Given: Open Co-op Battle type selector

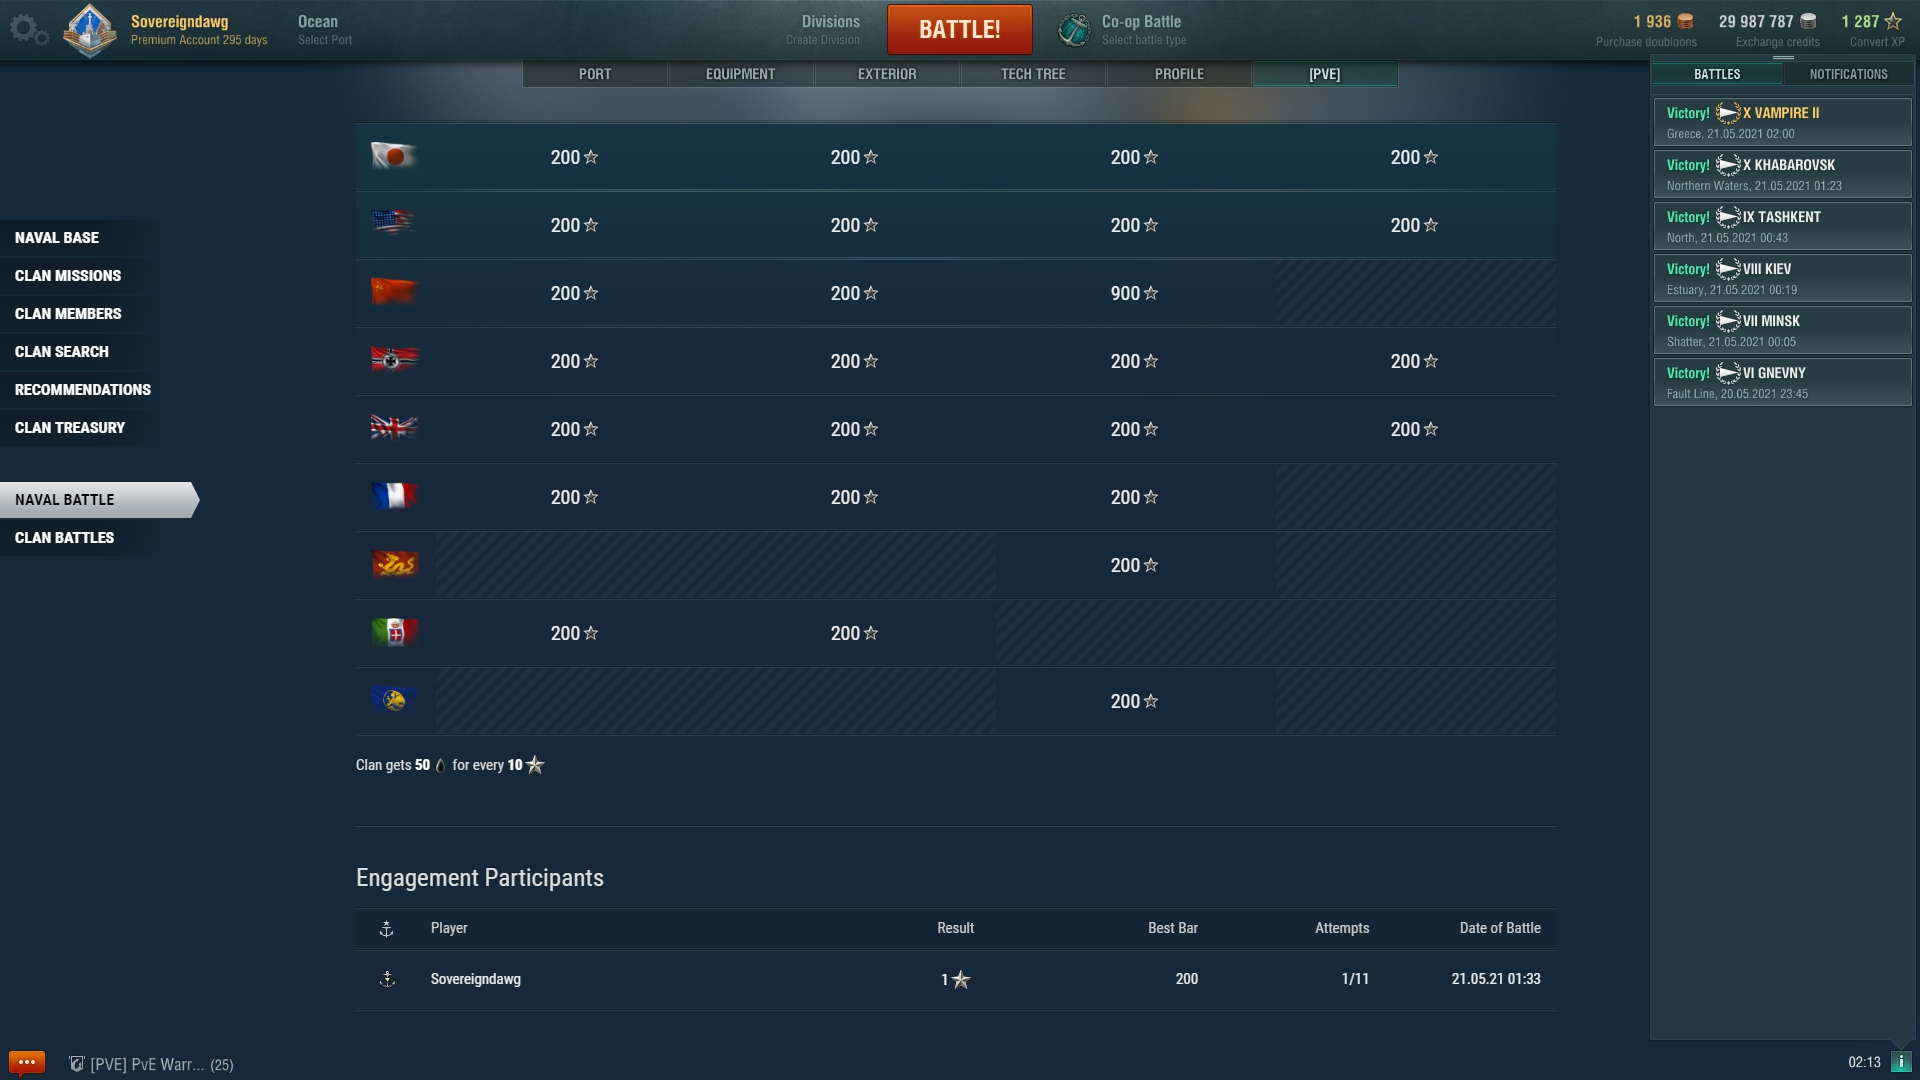Looking at the screenshot, I should click(1143, 30).
